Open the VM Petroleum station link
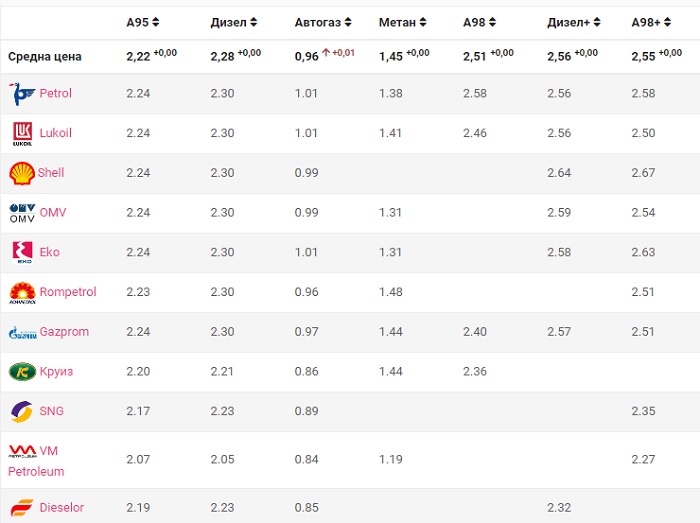This screenshot has height=523, width=700. coord(36,461)
